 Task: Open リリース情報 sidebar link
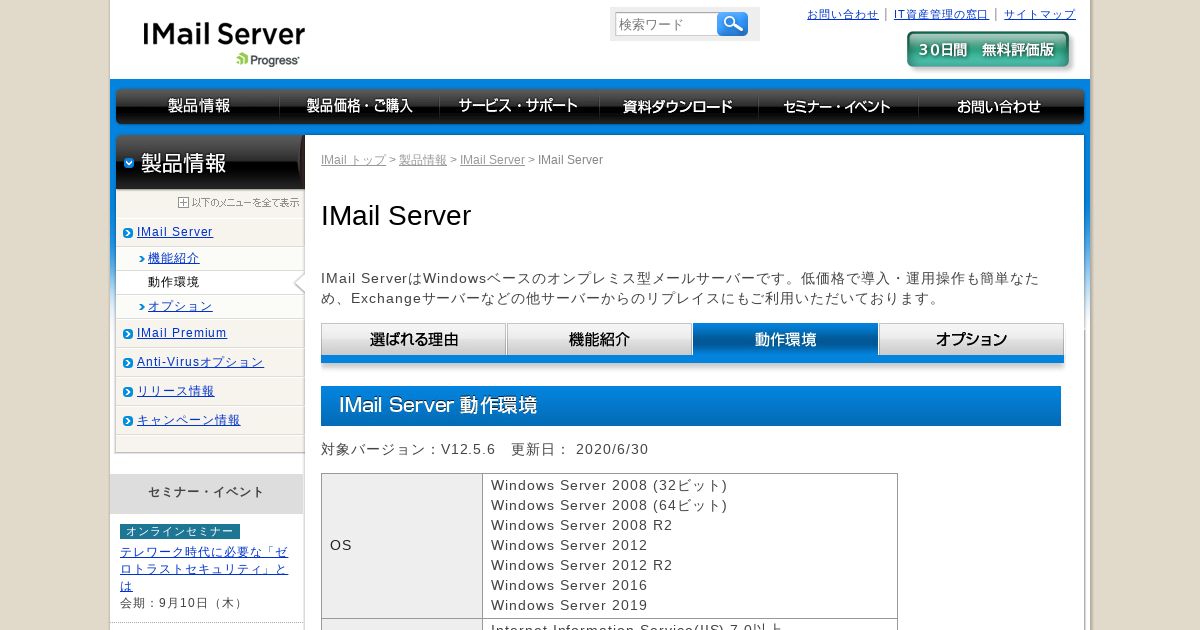tap(176, 391)
